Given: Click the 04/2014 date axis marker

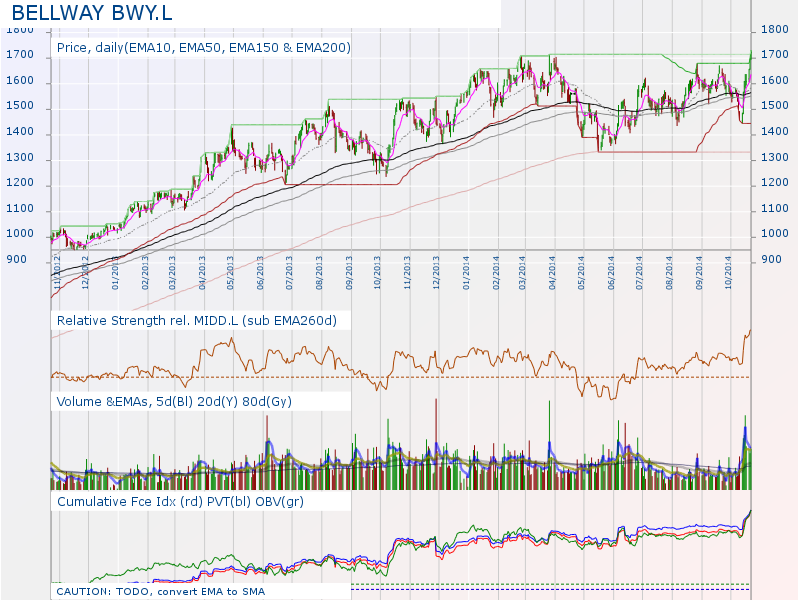Looking at the screenshot, I should [x=553, y=273].
